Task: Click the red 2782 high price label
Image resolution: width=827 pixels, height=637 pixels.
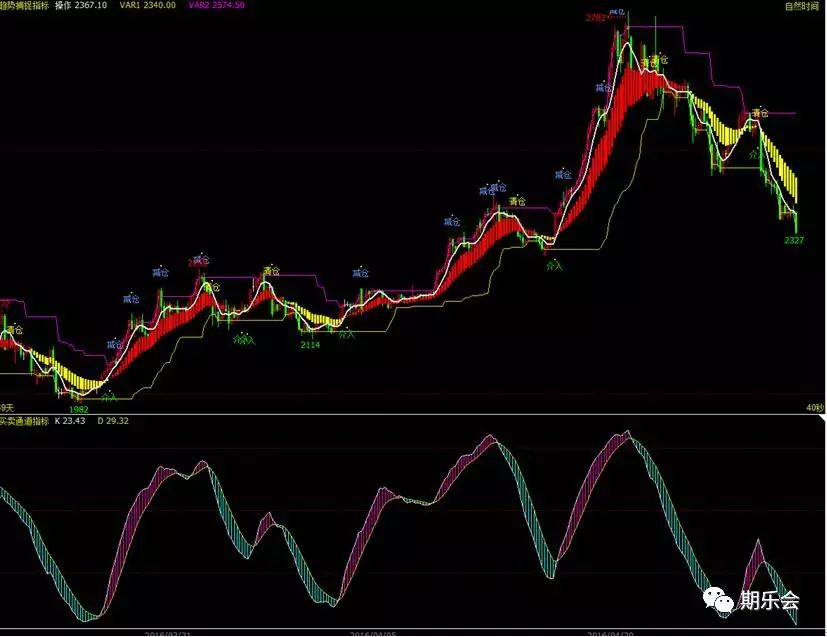Action: 595,17
